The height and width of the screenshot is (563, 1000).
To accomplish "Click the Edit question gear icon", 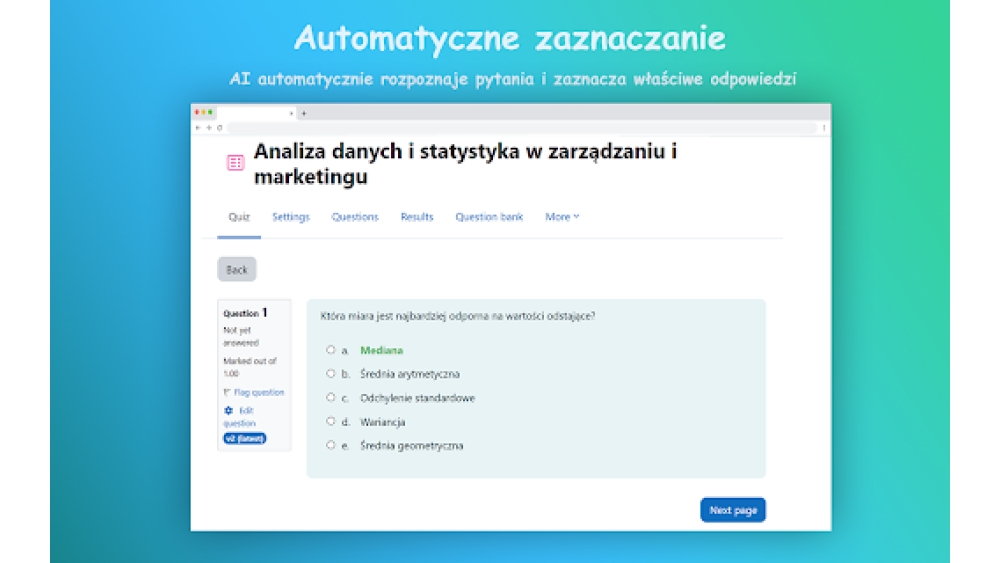I will pos(228,411).
